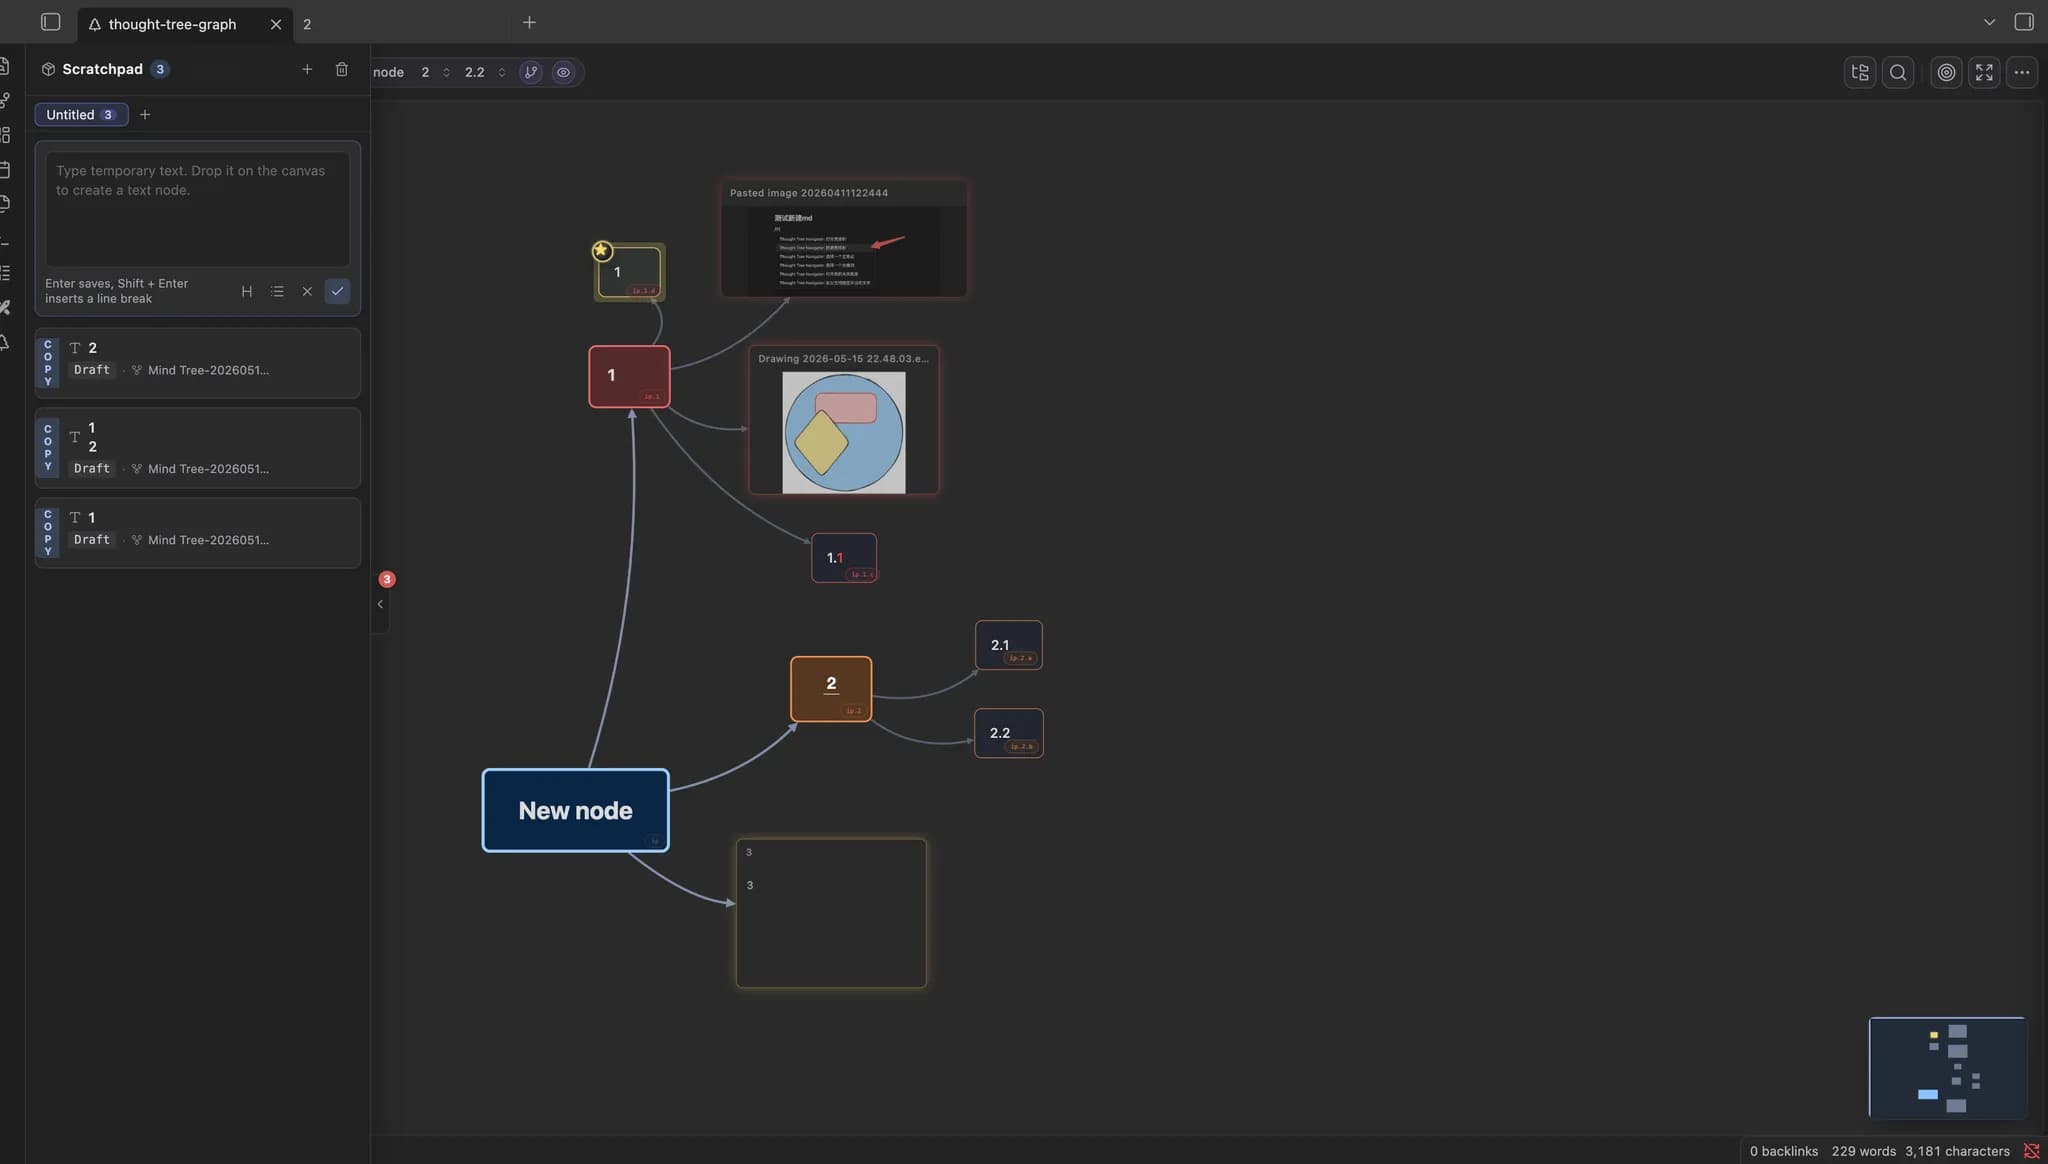Screen dimensions: 2048x1164
Task: Toggle the right sidebar panel icon
Action: [2023, 22]
